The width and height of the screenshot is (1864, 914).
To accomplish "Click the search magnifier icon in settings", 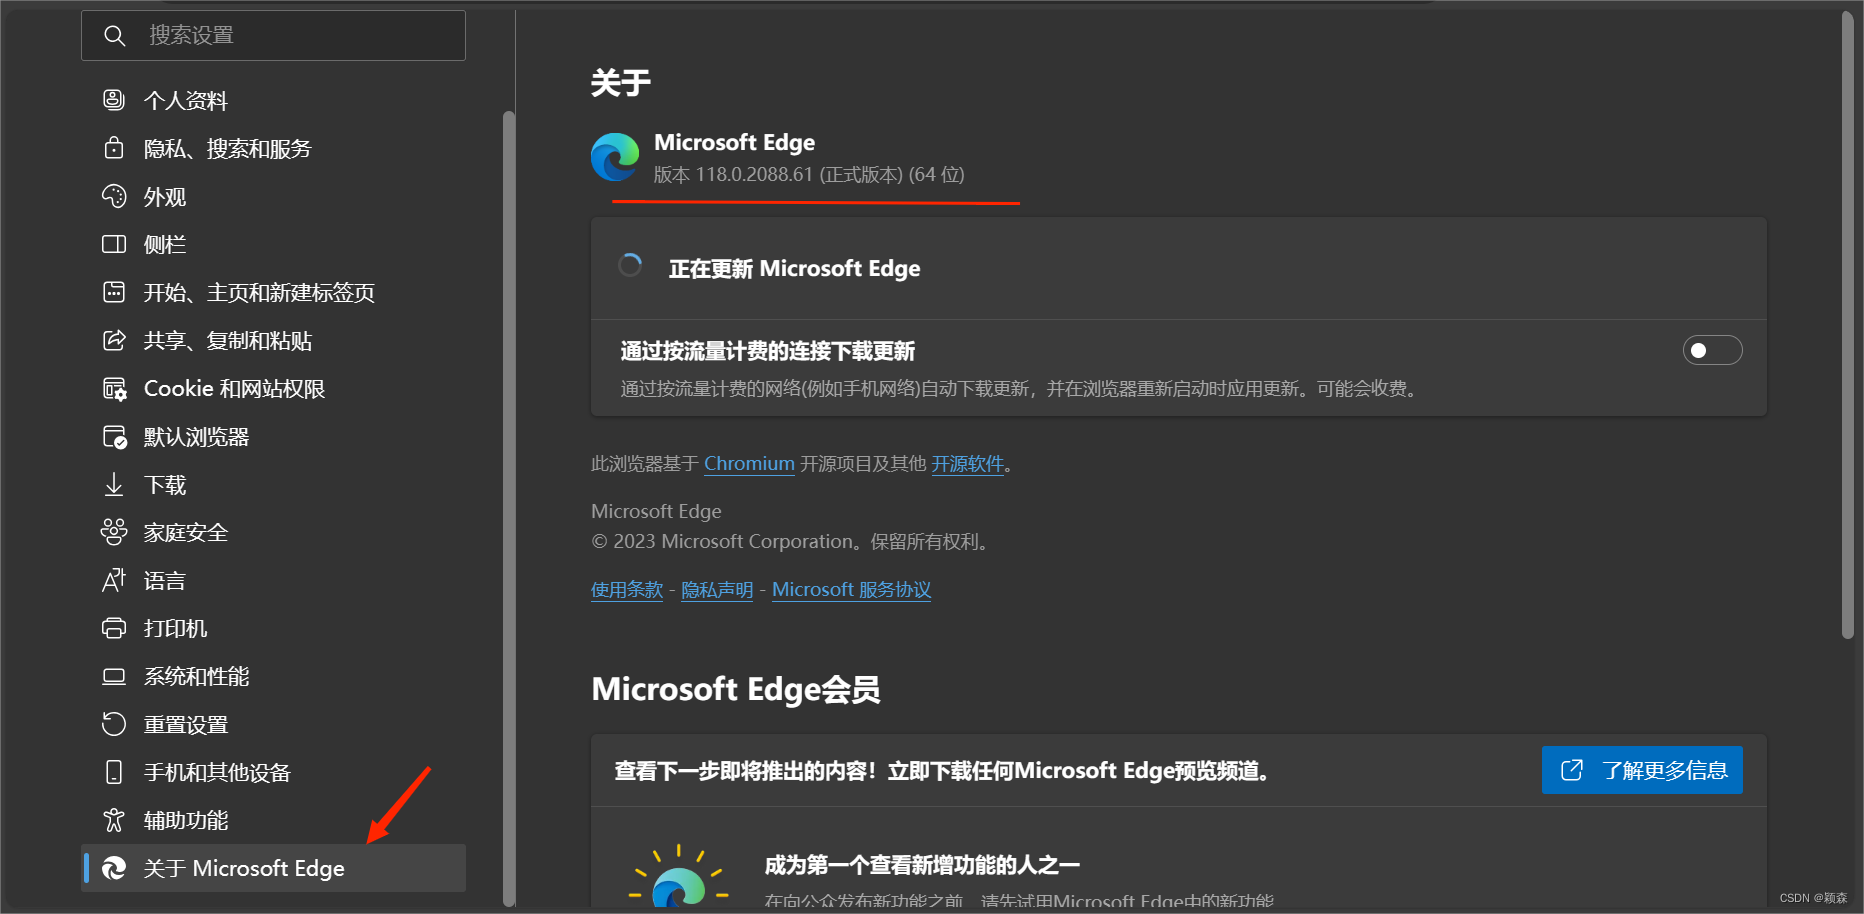I will click(114, 36).
